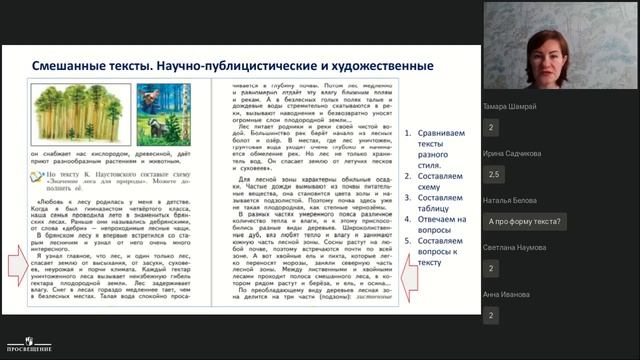The height and width of the screenshot is (360, 640).
Task: Click the paragraph starting 'В разных частях умеренного пояса'
Action: click(x=312, y=249)
